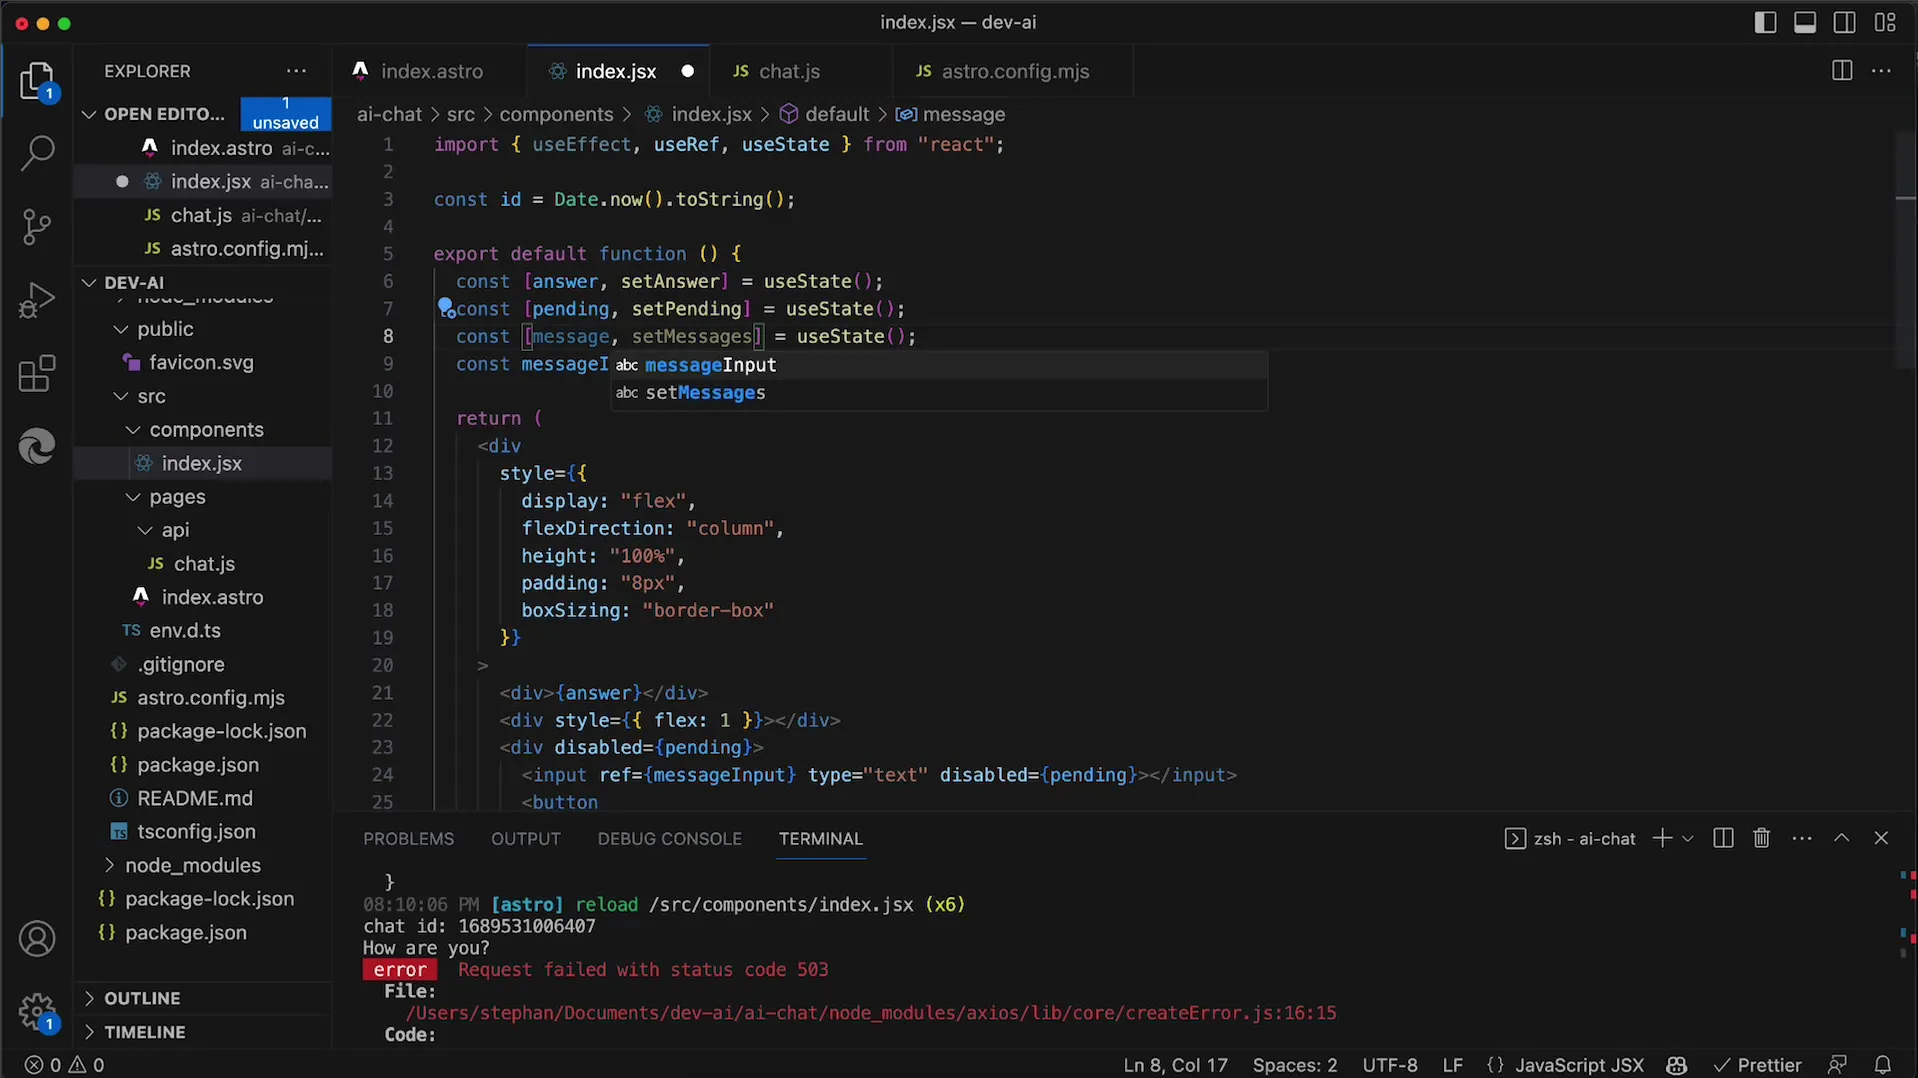
Task: Choose setMessages autocomplete suggestion
Action: tap(939, 393)
